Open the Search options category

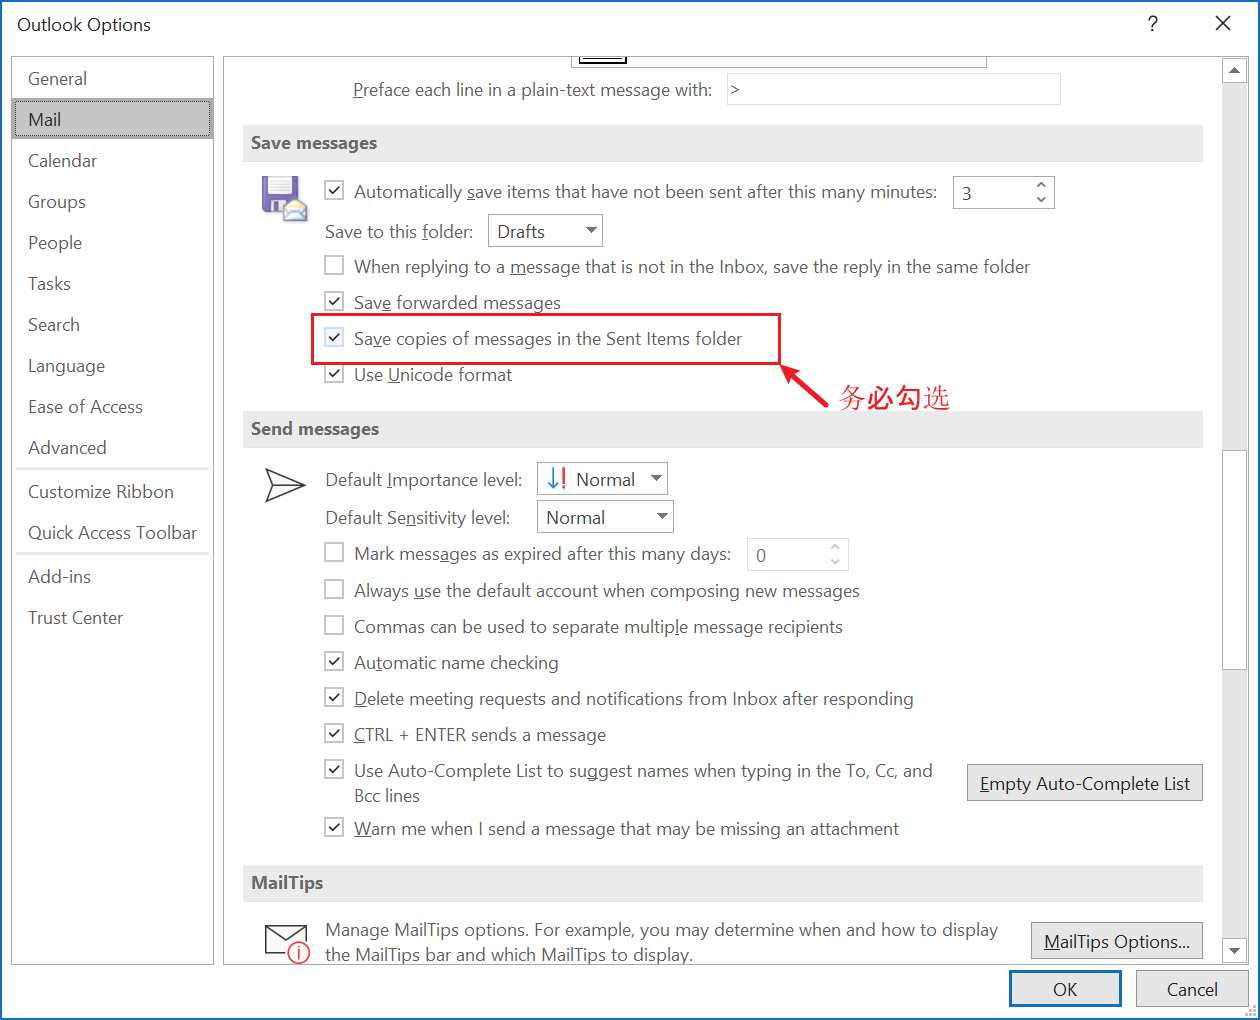coord(112,324)
